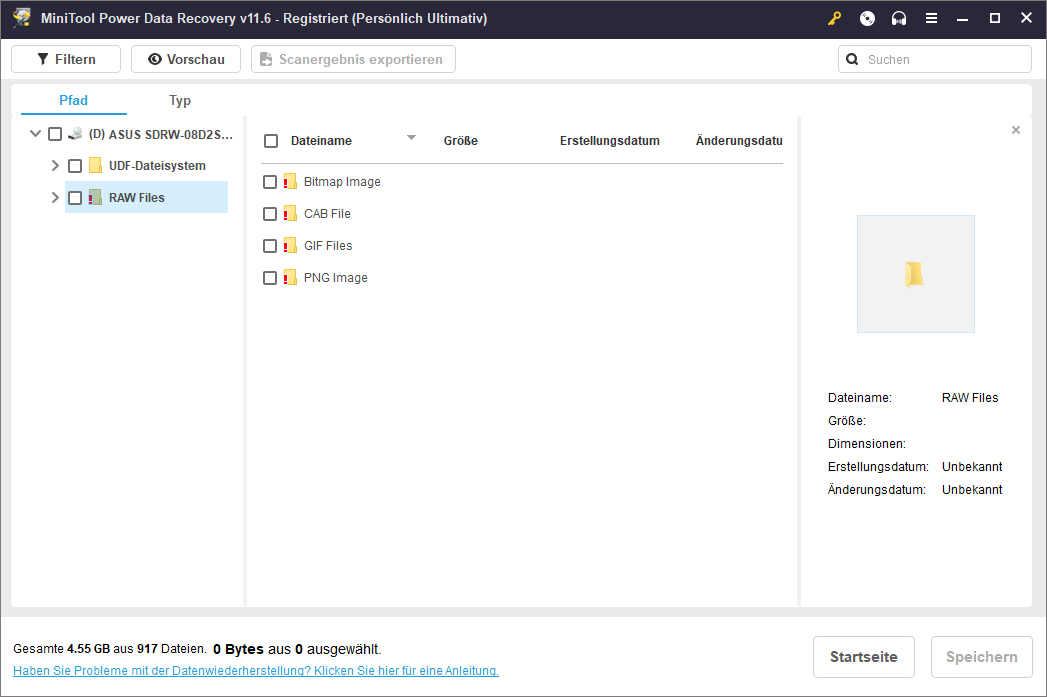Enable the PNG Image checkbox
The height and width of the screenshot is (697, 1047).
pyautogui.click(x=270, y=278)
